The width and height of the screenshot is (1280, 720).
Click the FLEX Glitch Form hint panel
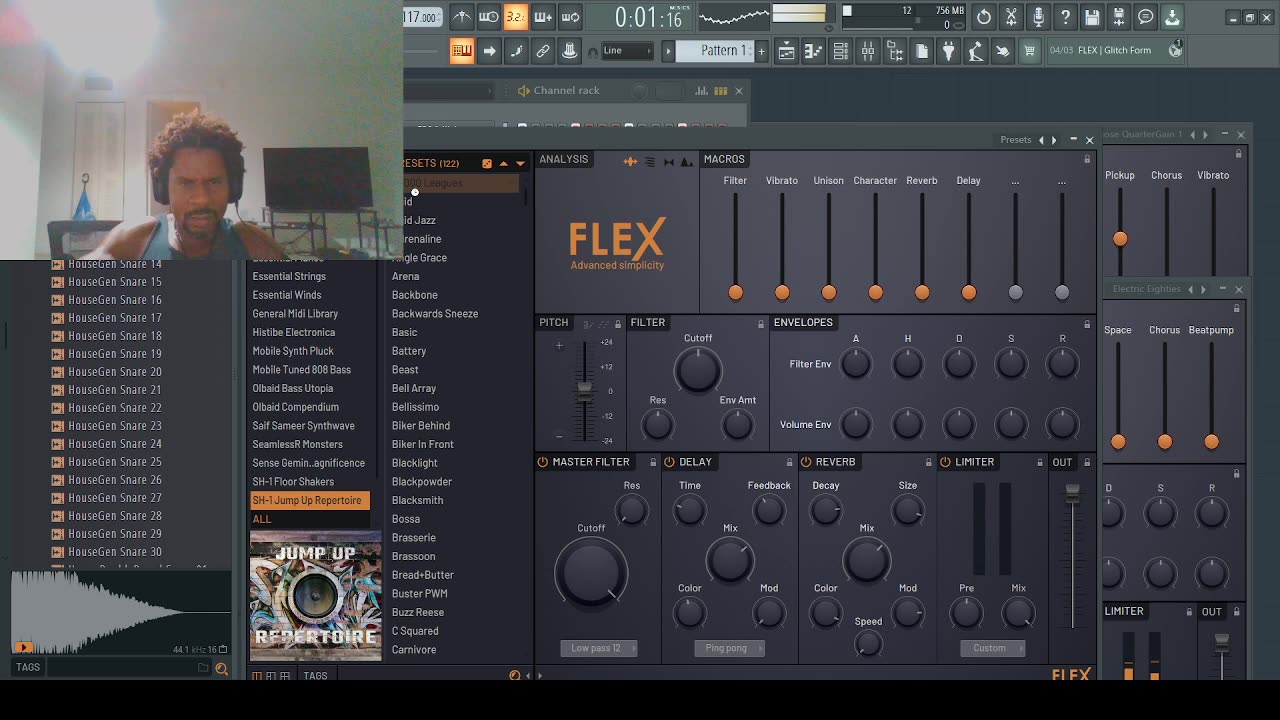pos(1115,50)
